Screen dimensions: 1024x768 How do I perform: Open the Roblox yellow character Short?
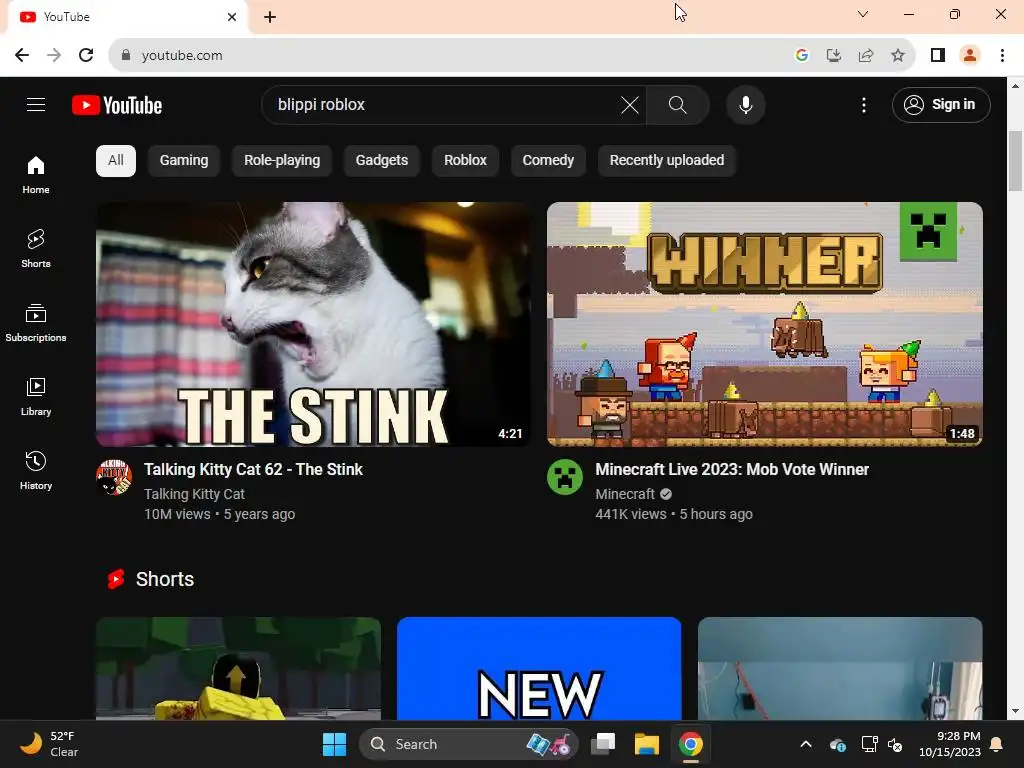238,669
